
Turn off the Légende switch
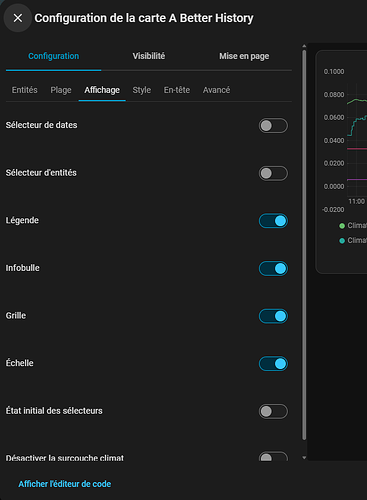point(273,221)
